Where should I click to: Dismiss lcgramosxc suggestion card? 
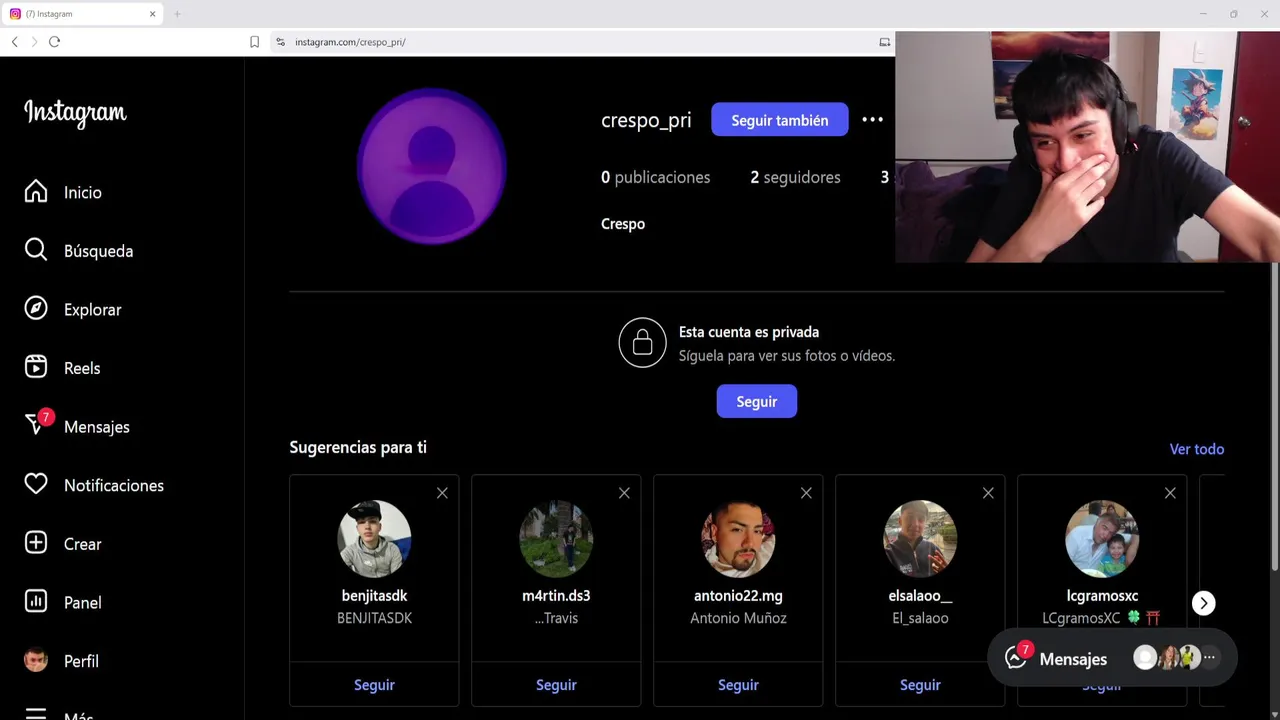(x=1170, y=493)
